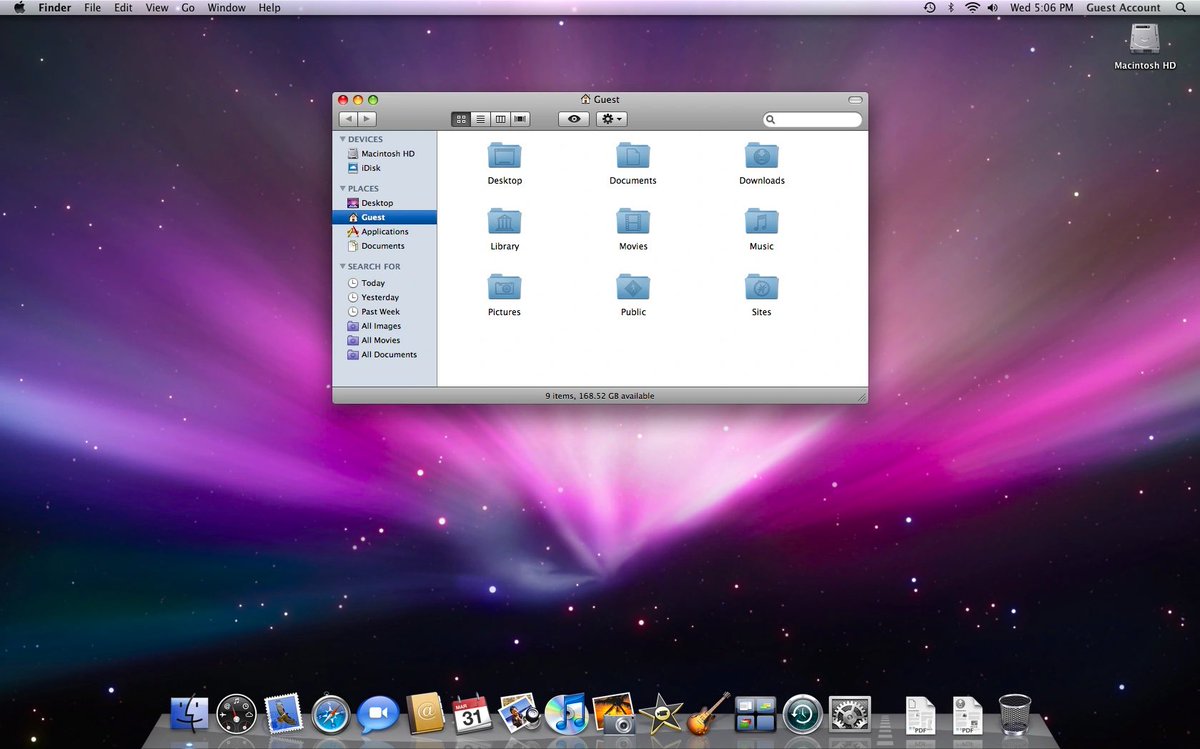Open the Downloads folder icon
This screenshot has width=1200, height=749.
click(x=762, y=156)
